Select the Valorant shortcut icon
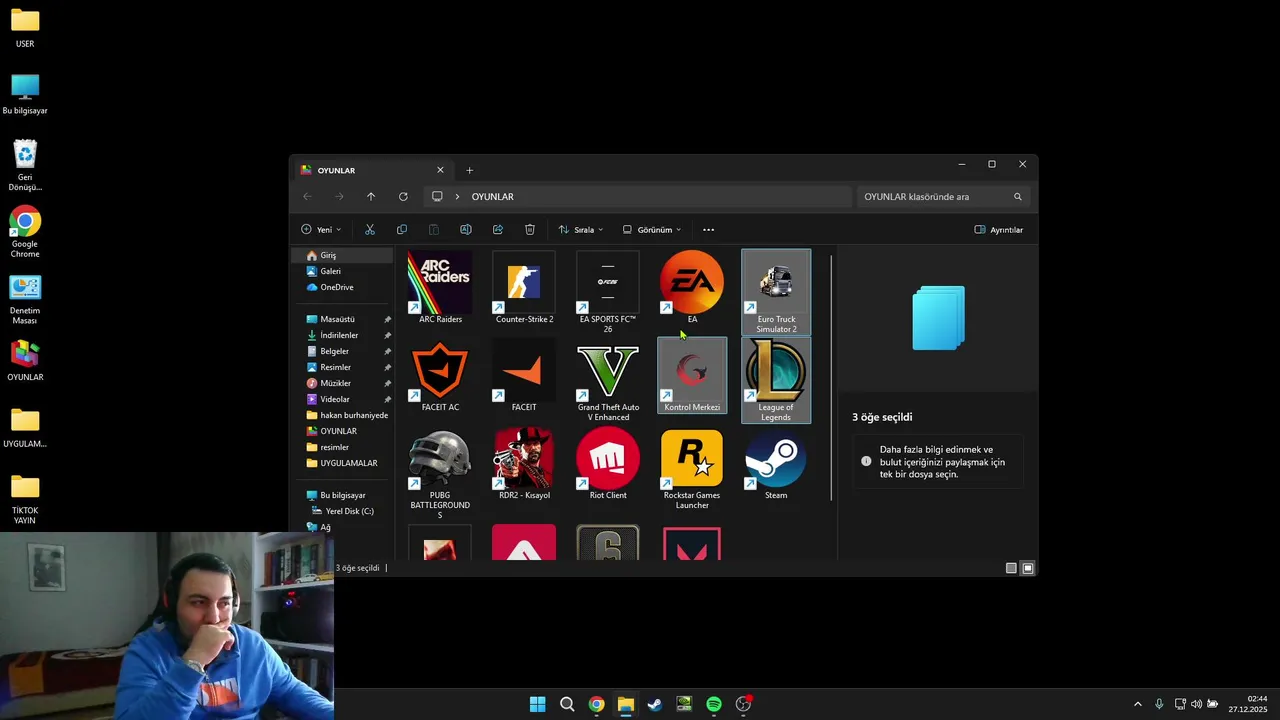 pos(692,542)
